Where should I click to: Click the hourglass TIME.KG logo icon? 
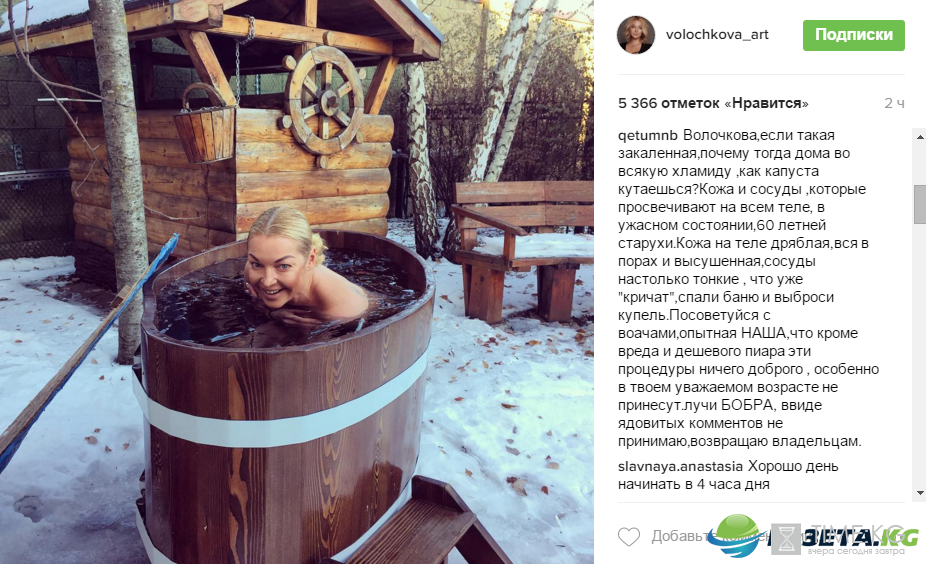tap(786, 539)
